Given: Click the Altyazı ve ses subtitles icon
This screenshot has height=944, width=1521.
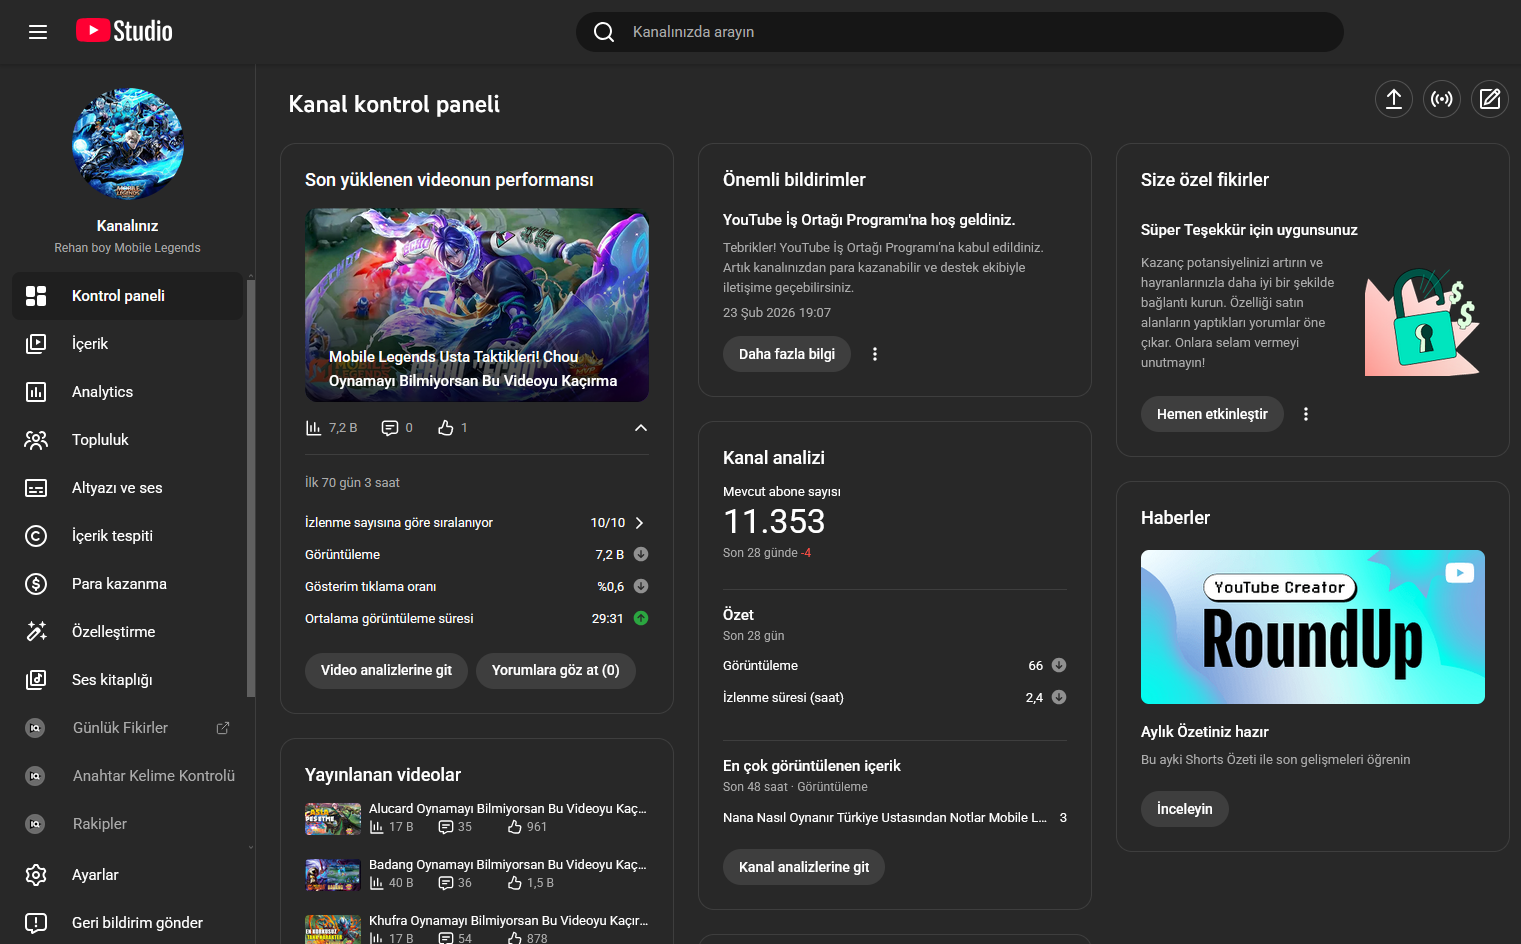Looking at the screenshot, I should pos(36,488).
